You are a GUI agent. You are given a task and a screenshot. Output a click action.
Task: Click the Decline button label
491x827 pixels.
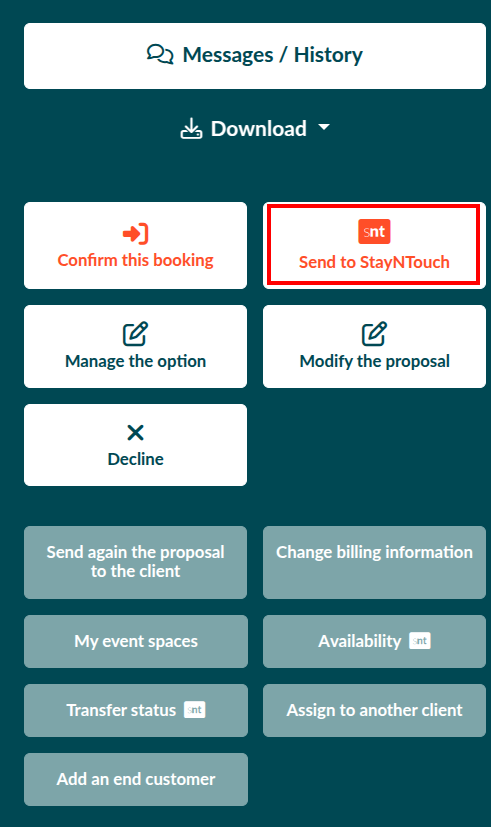tap(136, 459)
